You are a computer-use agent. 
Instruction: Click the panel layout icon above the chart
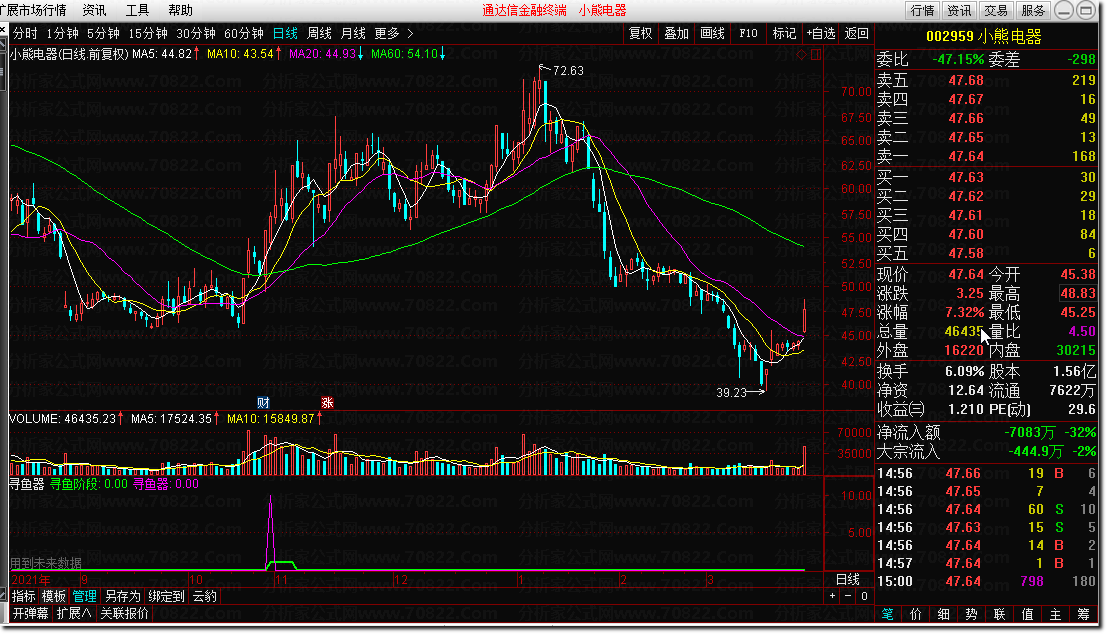coord(816,54)
